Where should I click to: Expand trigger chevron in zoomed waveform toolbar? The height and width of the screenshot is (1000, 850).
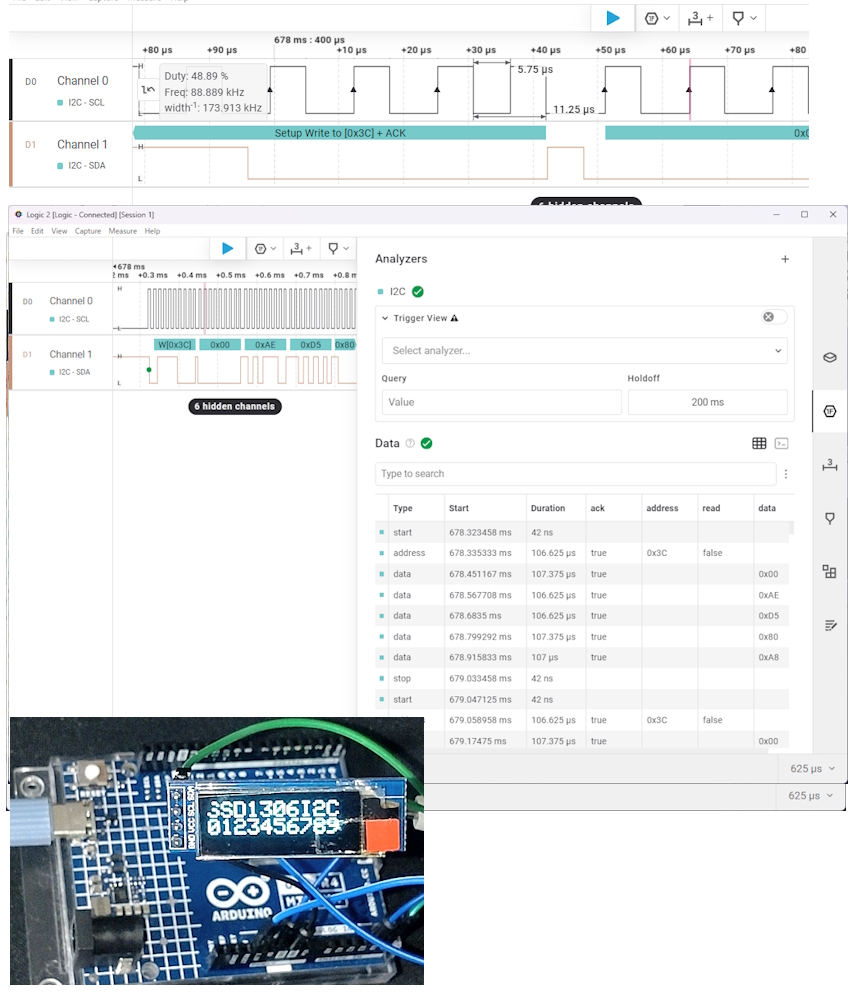click(x=667, y=18)
